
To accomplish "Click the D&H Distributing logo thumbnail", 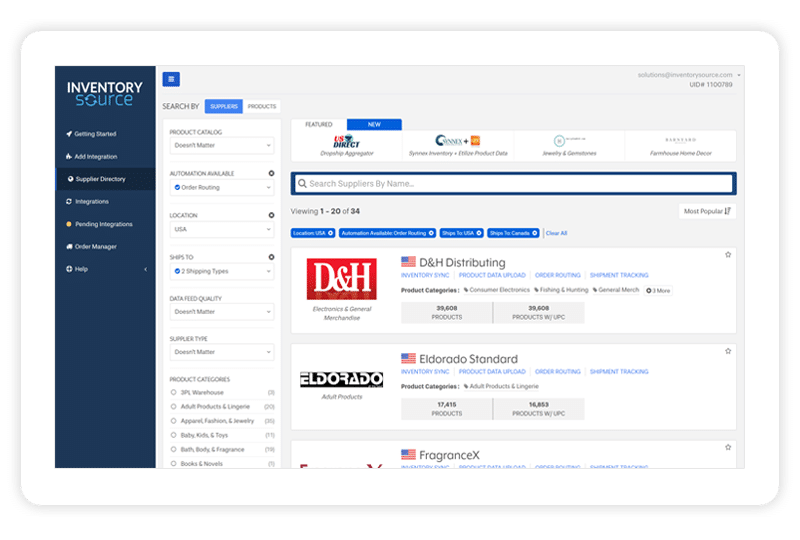I will [x=343, y=280].
